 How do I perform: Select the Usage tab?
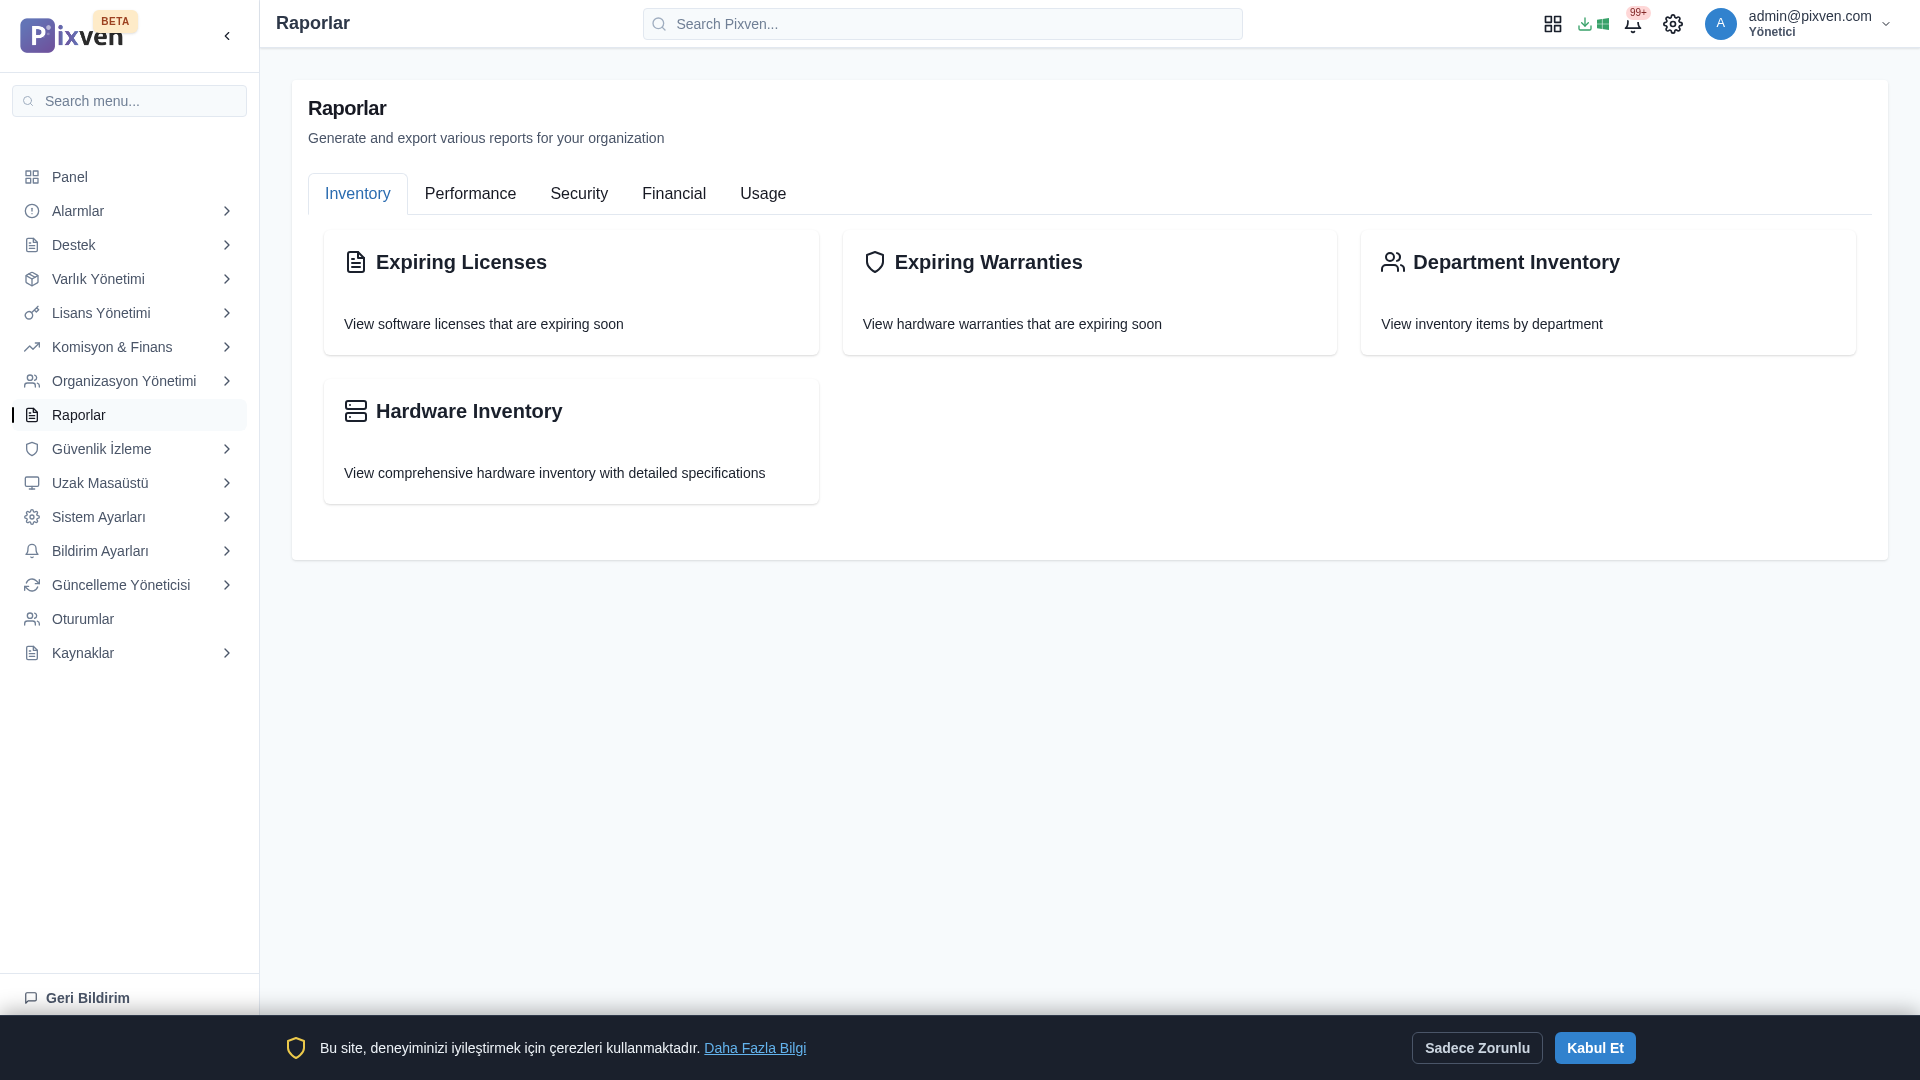pos(762,194)
